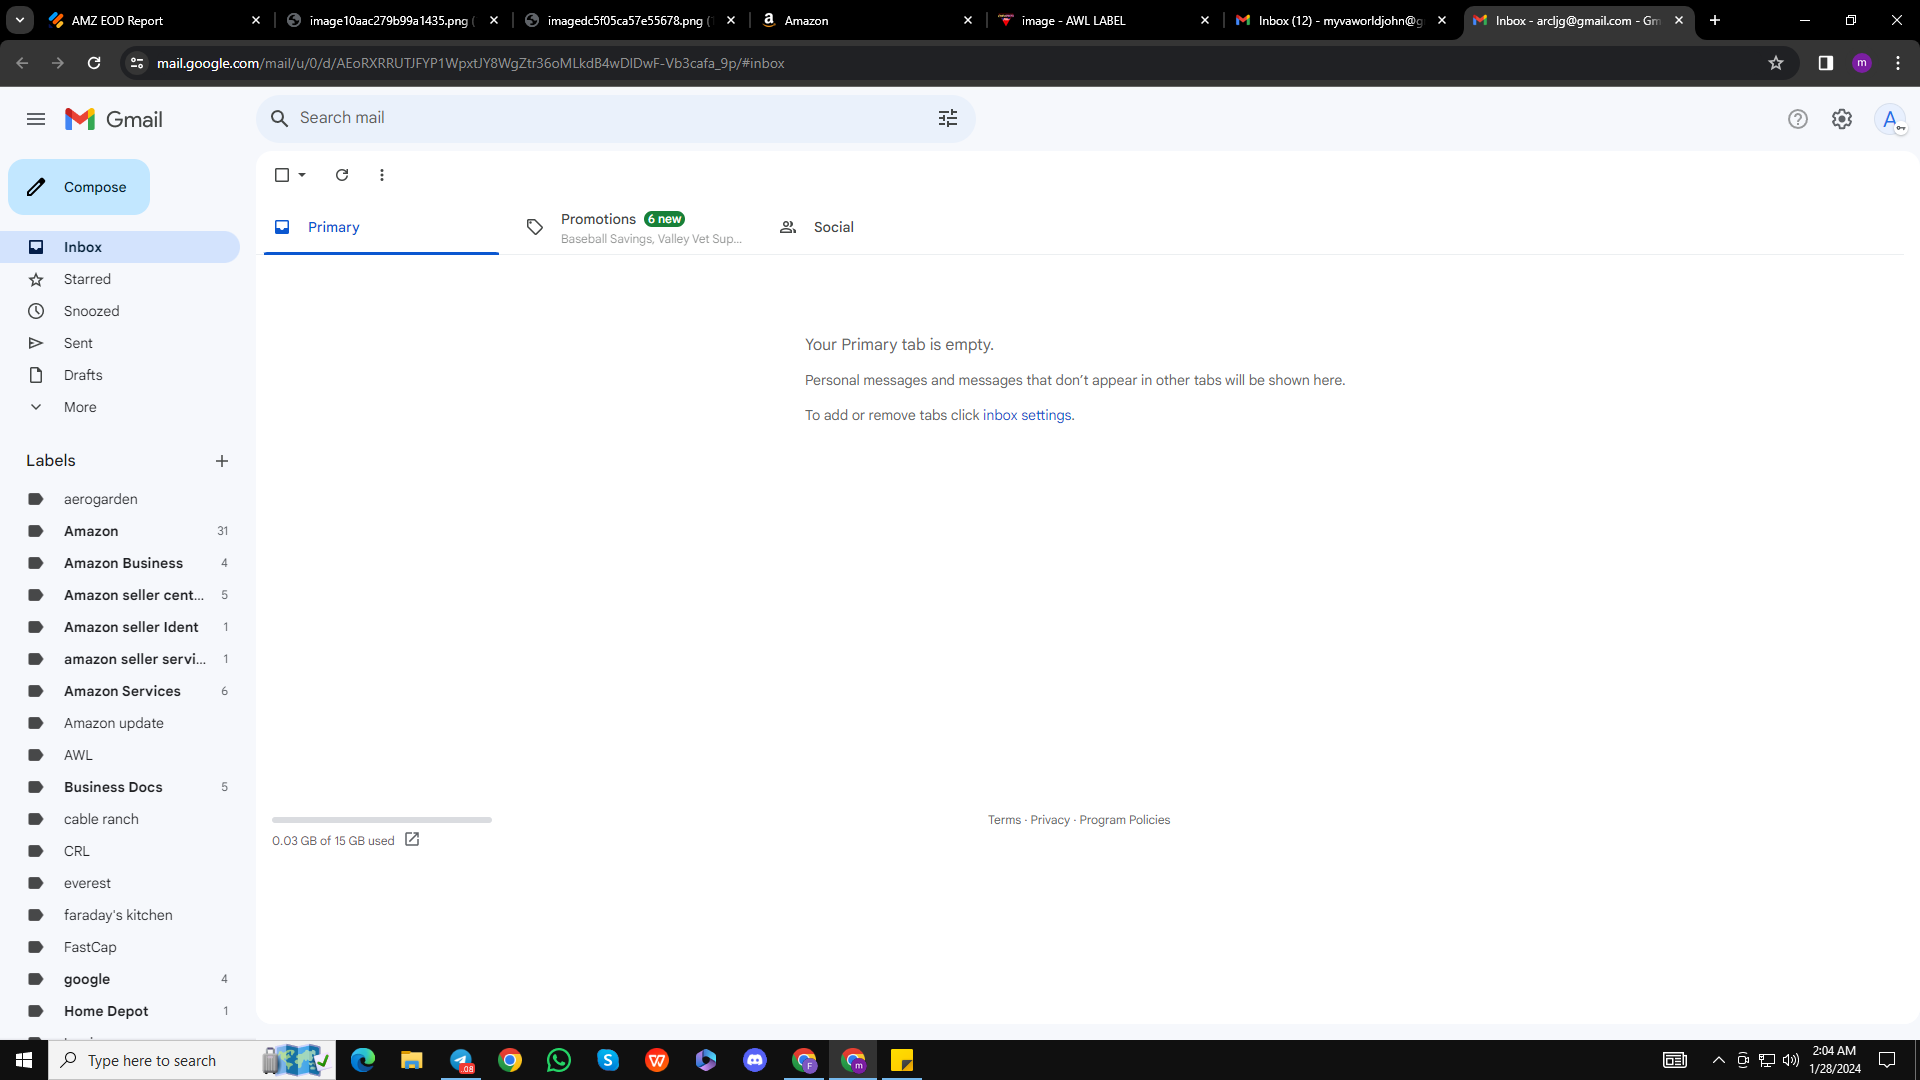Open the AWL label

pos(120,755)
